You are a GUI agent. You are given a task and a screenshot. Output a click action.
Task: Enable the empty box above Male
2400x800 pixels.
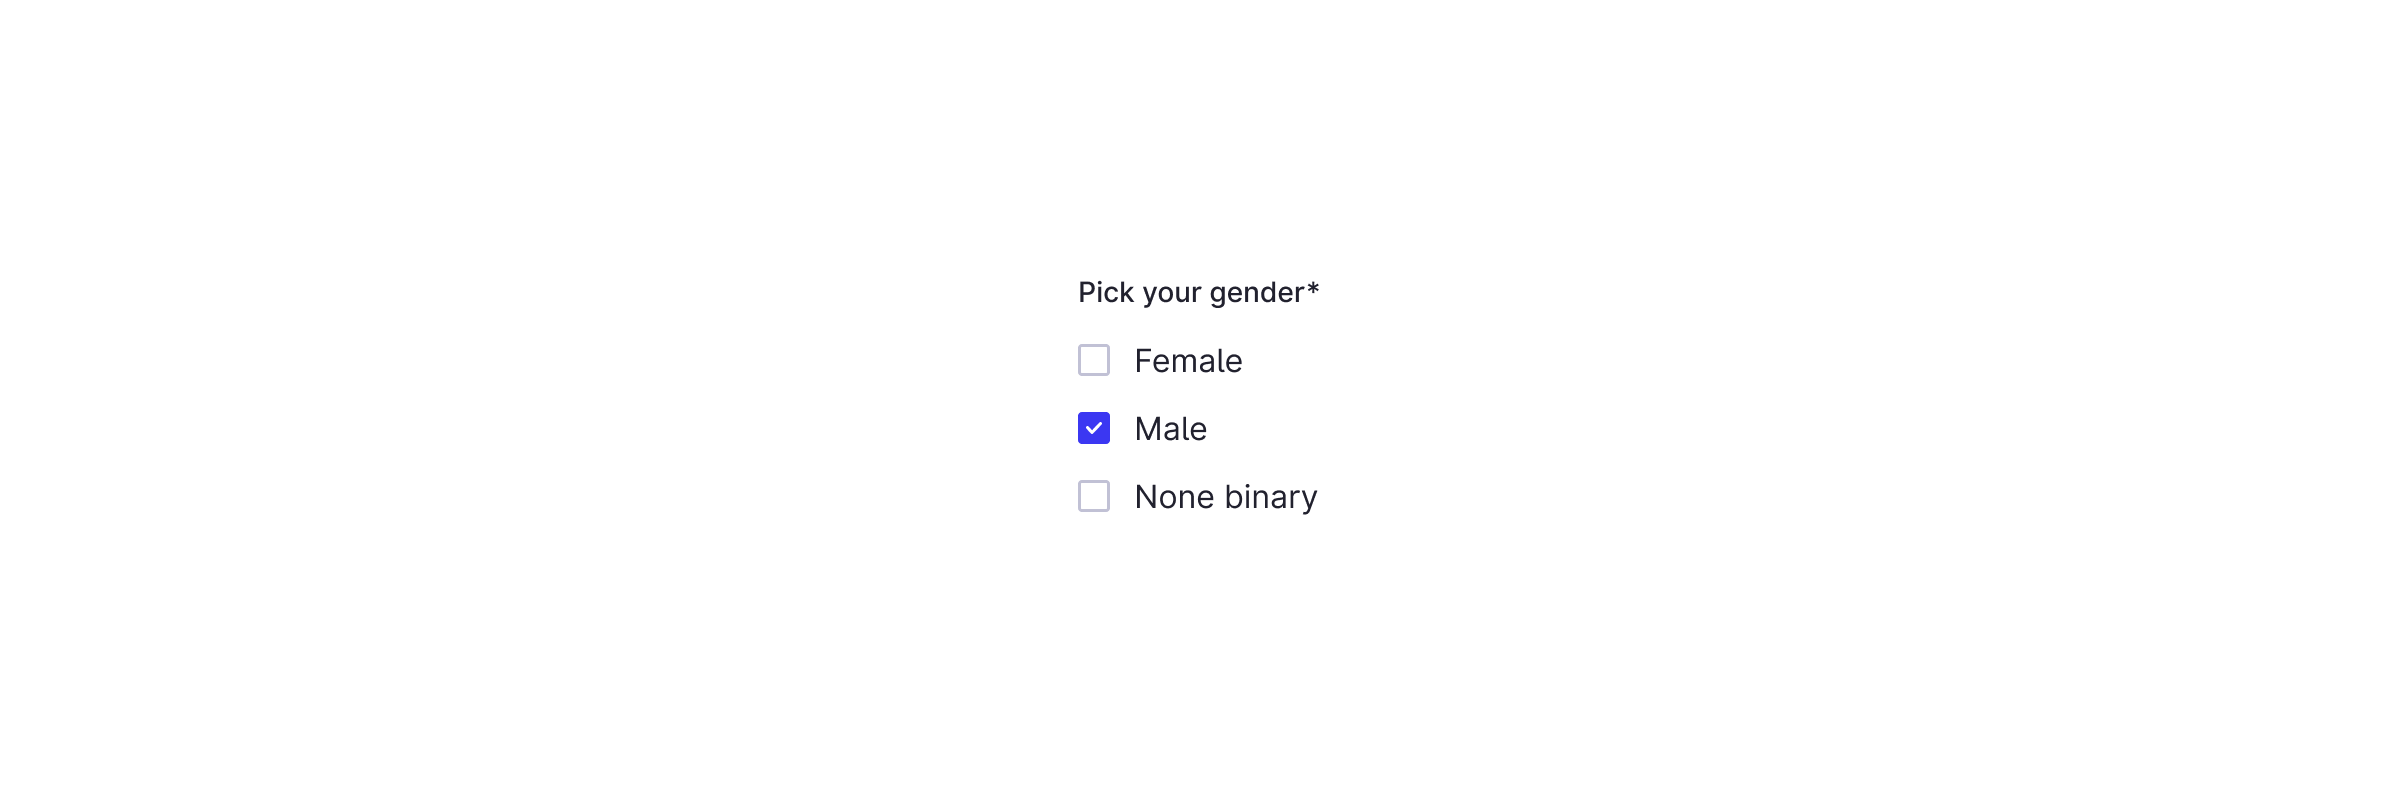(1093, 360)
